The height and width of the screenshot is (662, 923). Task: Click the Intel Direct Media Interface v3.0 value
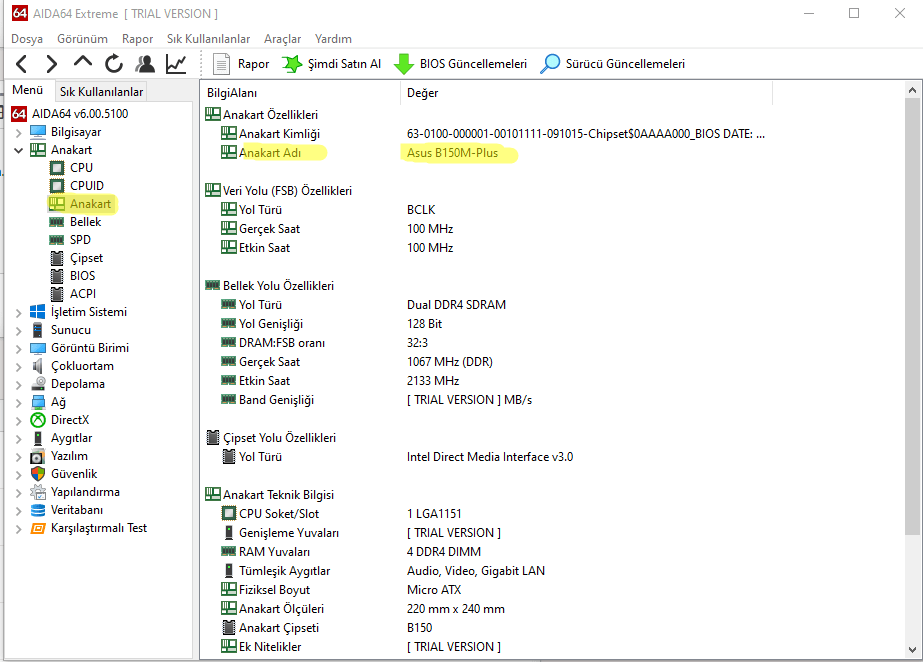(x=490, y=457)
